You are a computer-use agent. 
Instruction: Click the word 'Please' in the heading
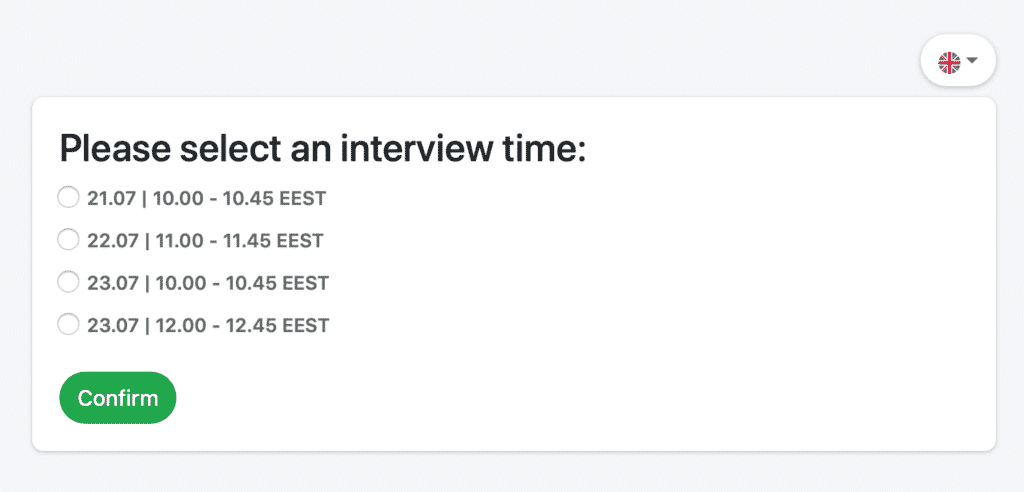(115, 149)
